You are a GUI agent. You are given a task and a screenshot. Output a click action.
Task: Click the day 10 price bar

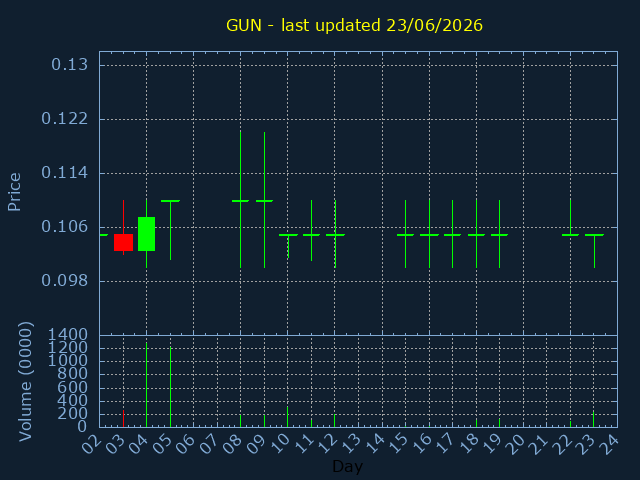click(288, 246)
